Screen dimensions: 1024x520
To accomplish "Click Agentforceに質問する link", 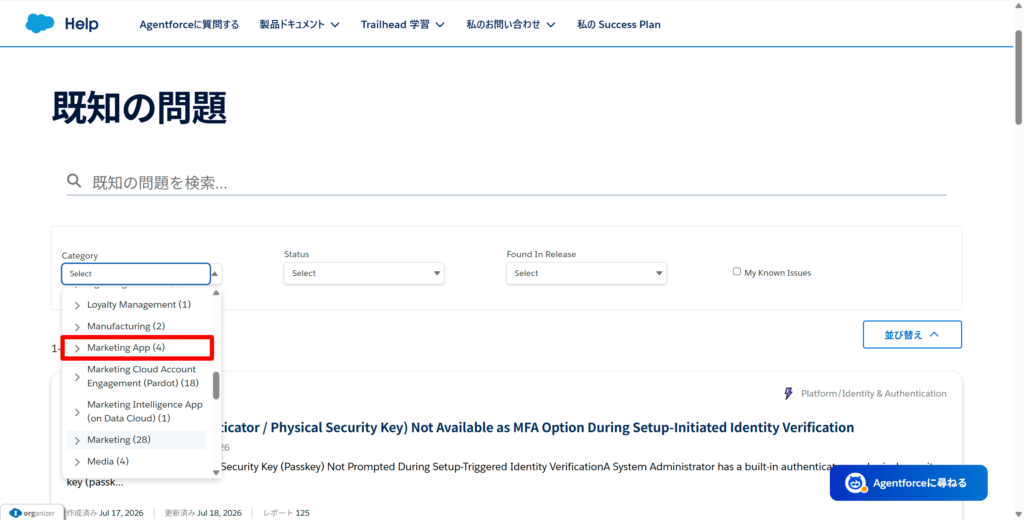I will point(189,24).
